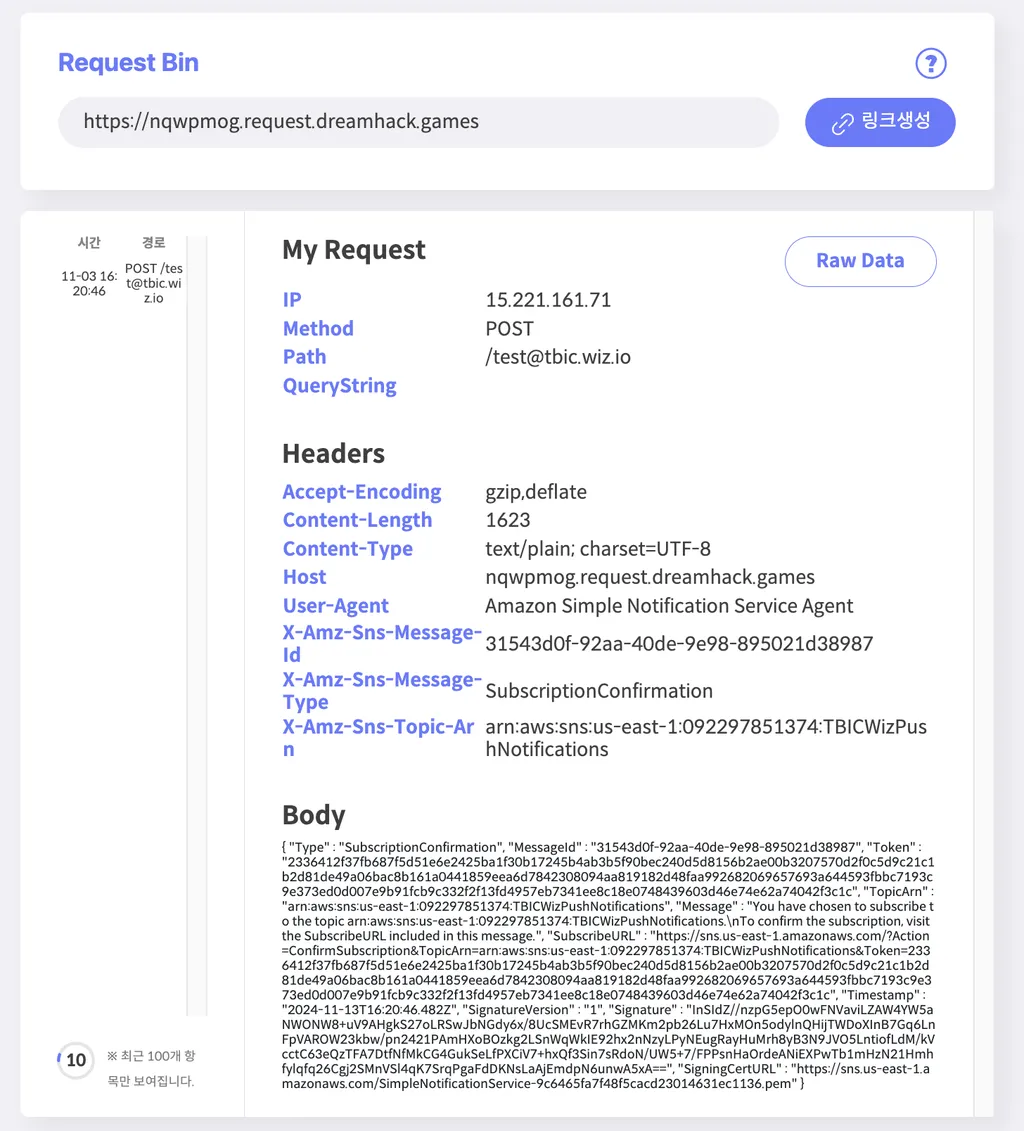Click the 링크생성 link generate button
1024x1131 pixels.
(880, 122)
